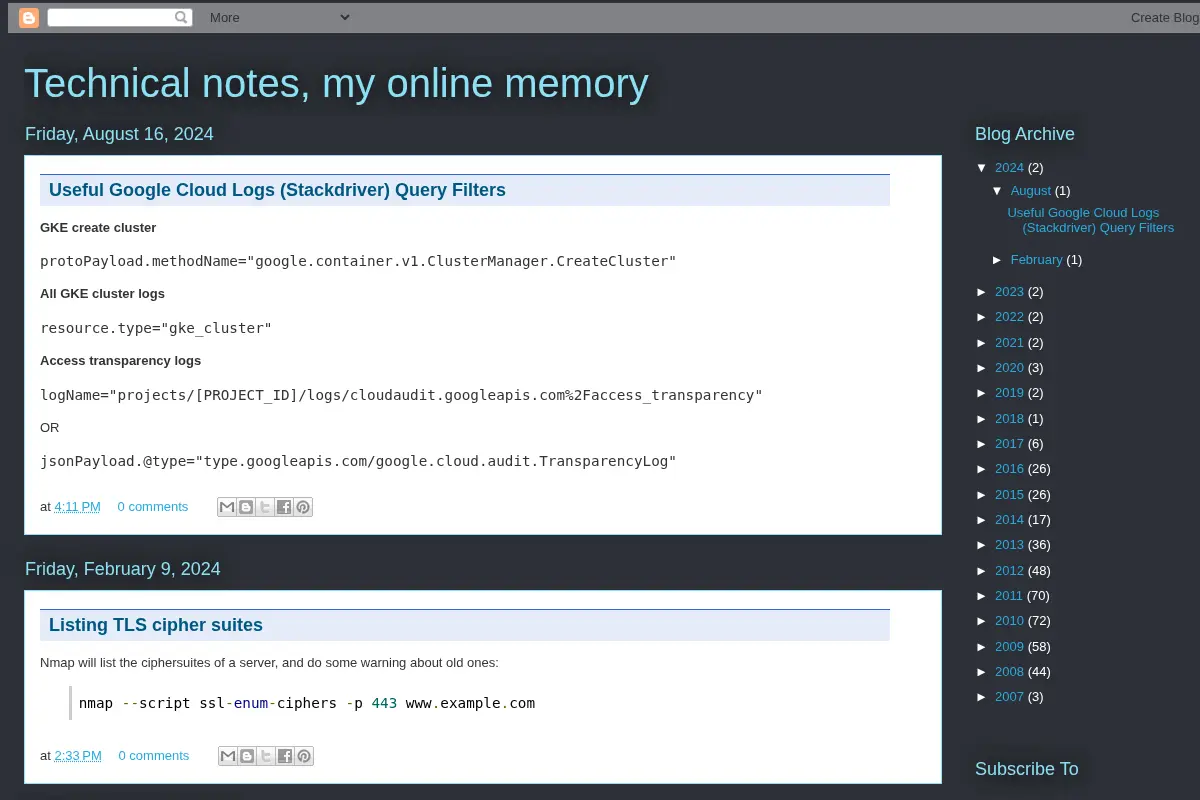This screenshot has height=800, width=1200.
Task: Open Useful Google Cloud Logs post title
Action: pos(277,190)
